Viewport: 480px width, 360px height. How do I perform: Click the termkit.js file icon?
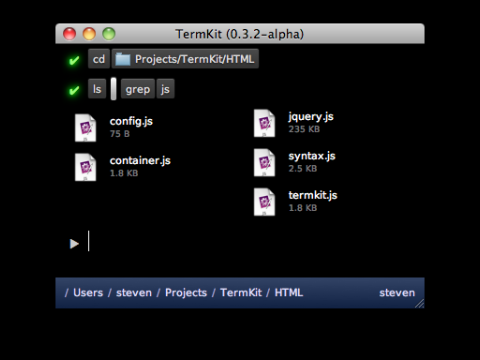click(264, 202)
